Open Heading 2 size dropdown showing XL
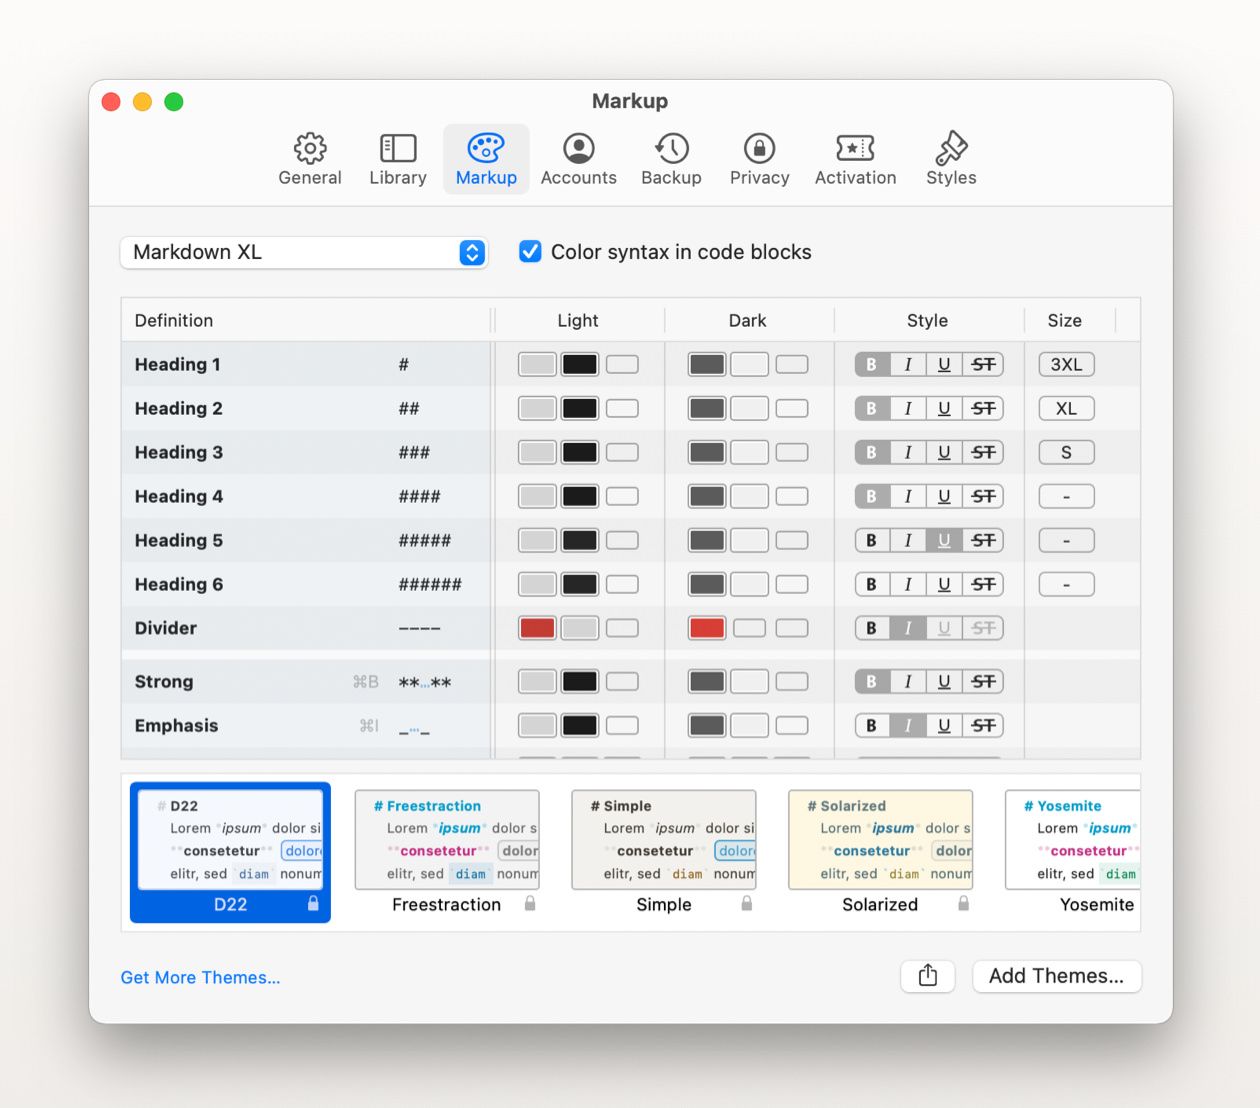This screenshot has height=1108, width=1260. (1066, 408)
